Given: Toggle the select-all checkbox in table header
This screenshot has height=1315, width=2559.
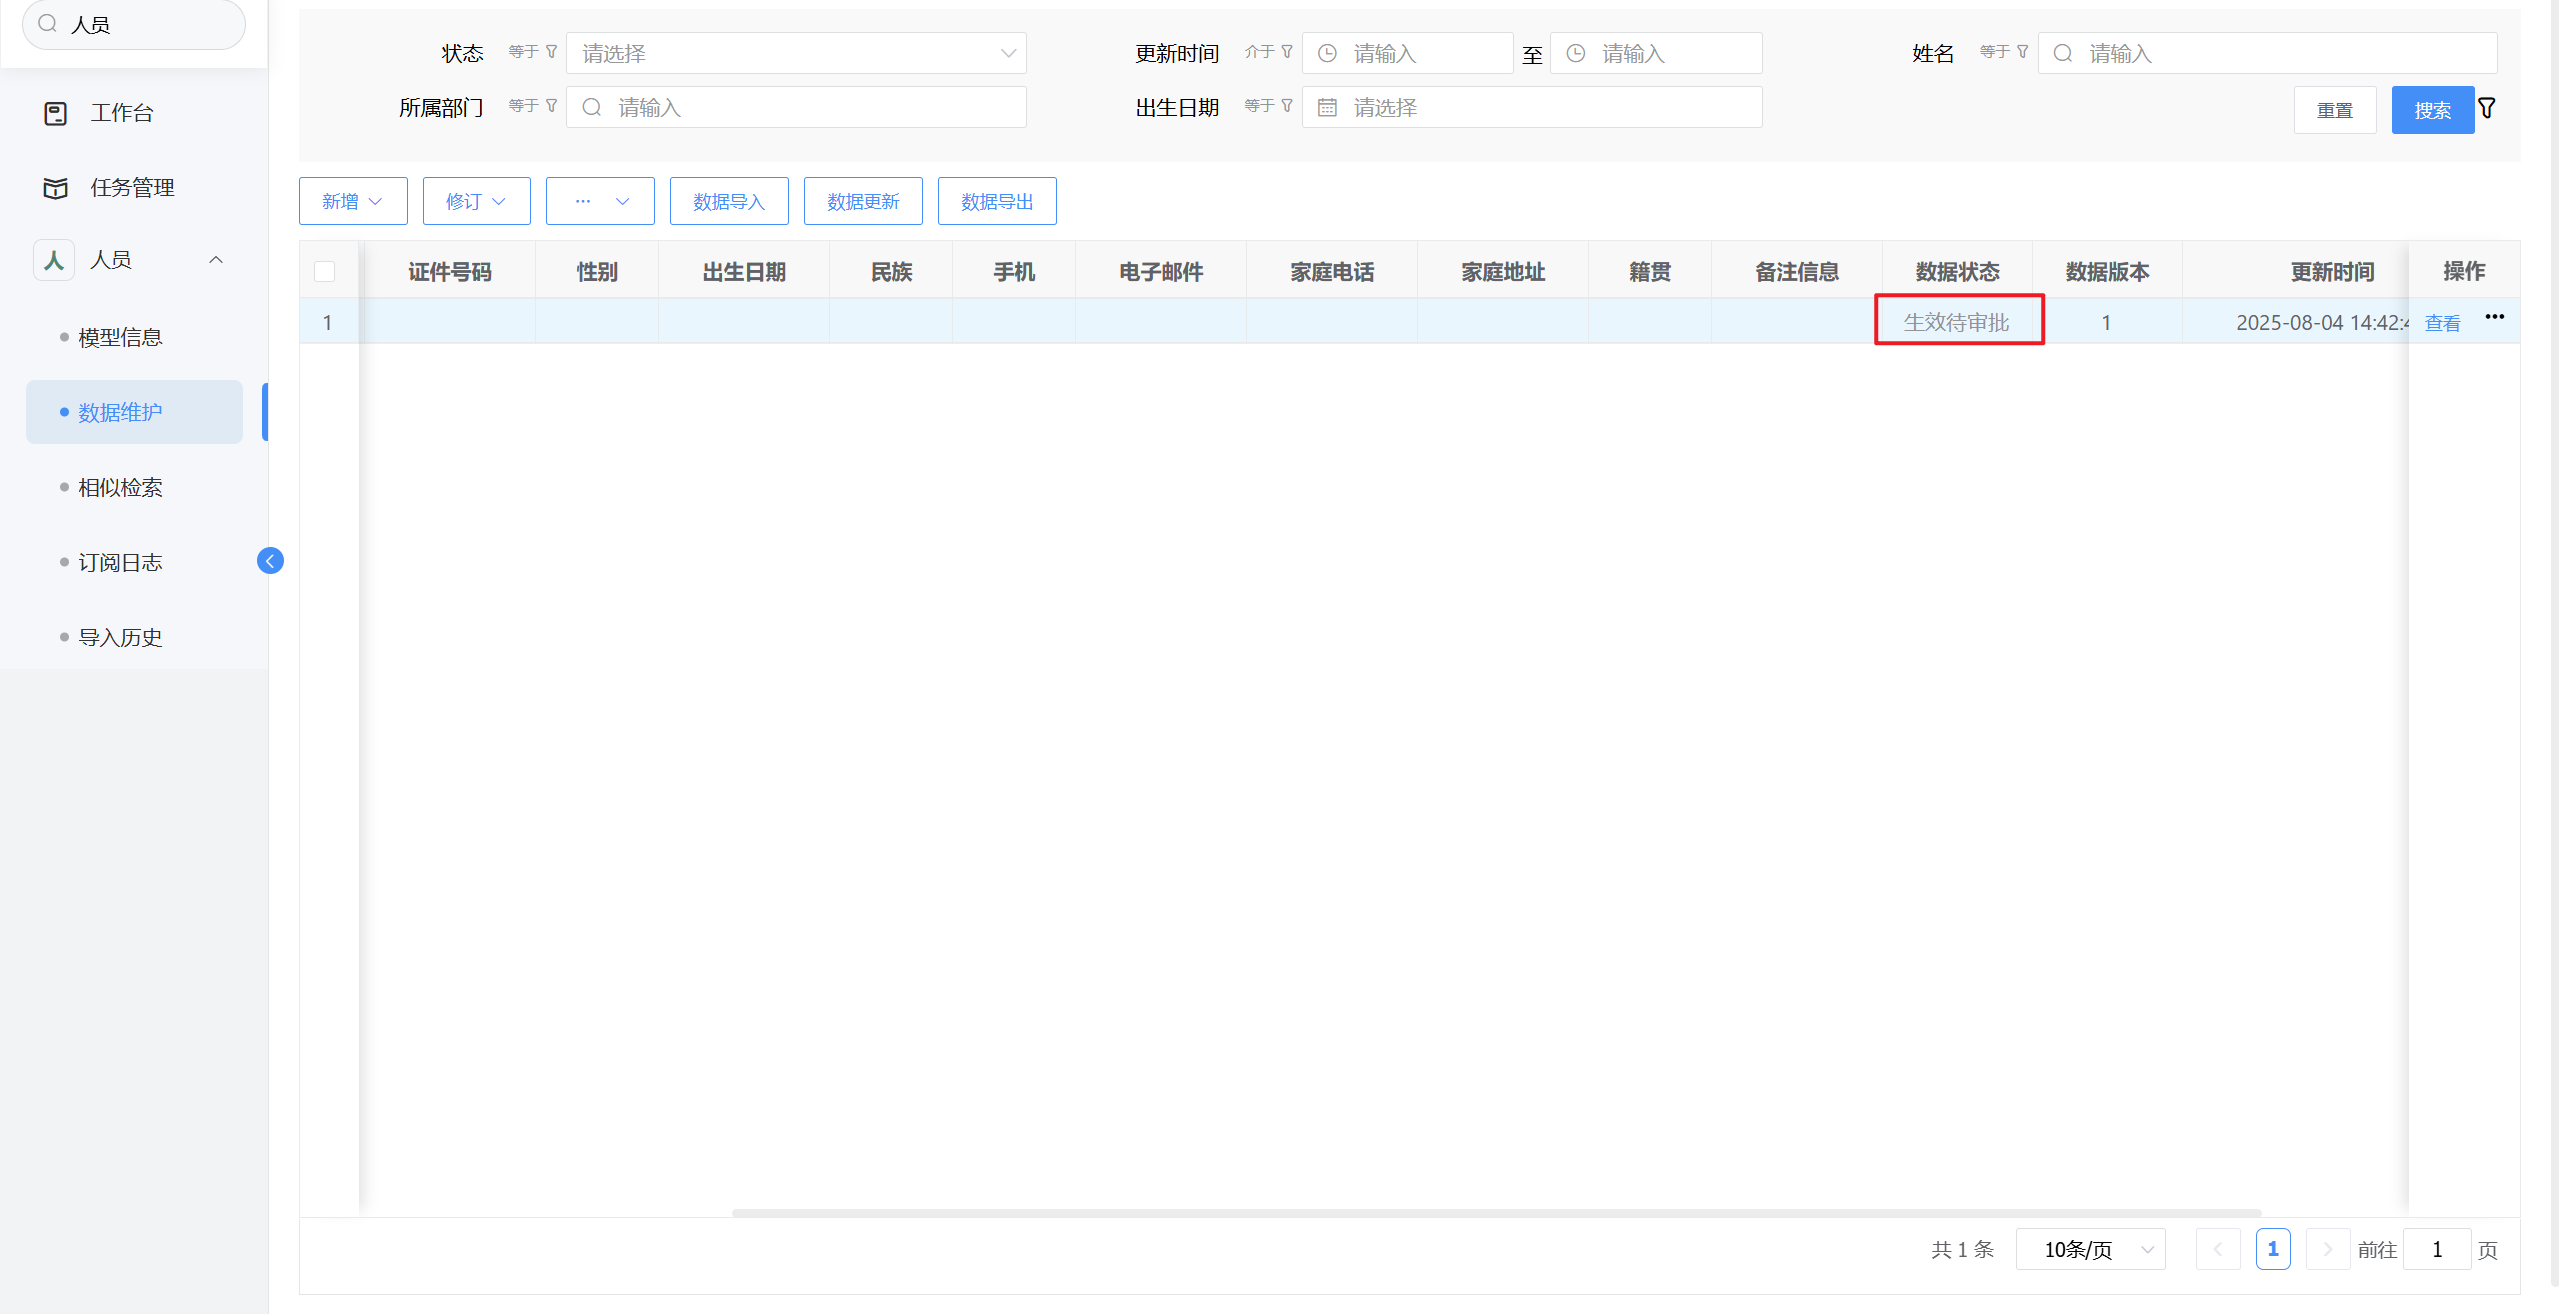Looking at the screenshot, I should point(324,272).
